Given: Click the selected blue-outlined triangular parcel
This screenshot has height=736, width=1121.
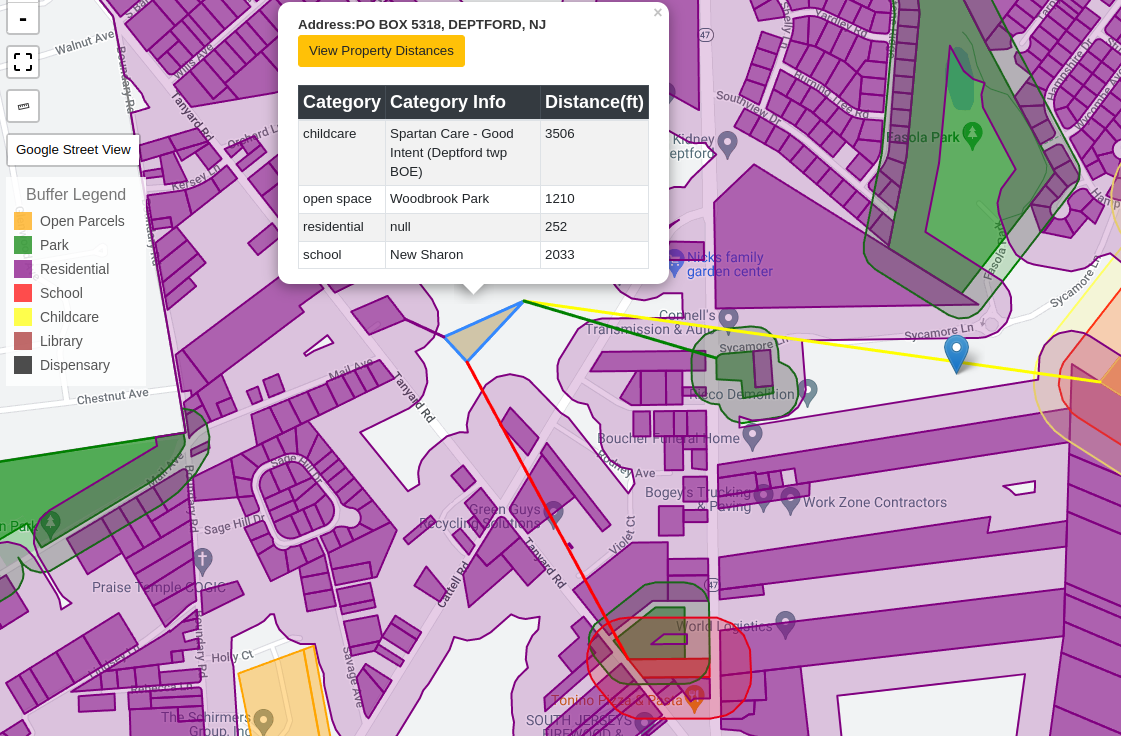Looking at the screenshot, I should click(483, 333).
